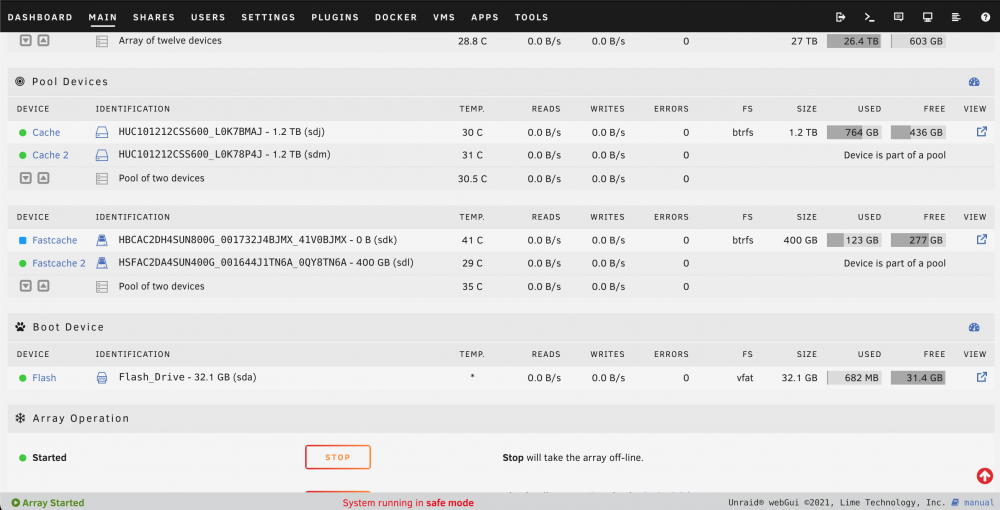Click the logout icon in top bar

pyautogui.click(x=841, y=17)
